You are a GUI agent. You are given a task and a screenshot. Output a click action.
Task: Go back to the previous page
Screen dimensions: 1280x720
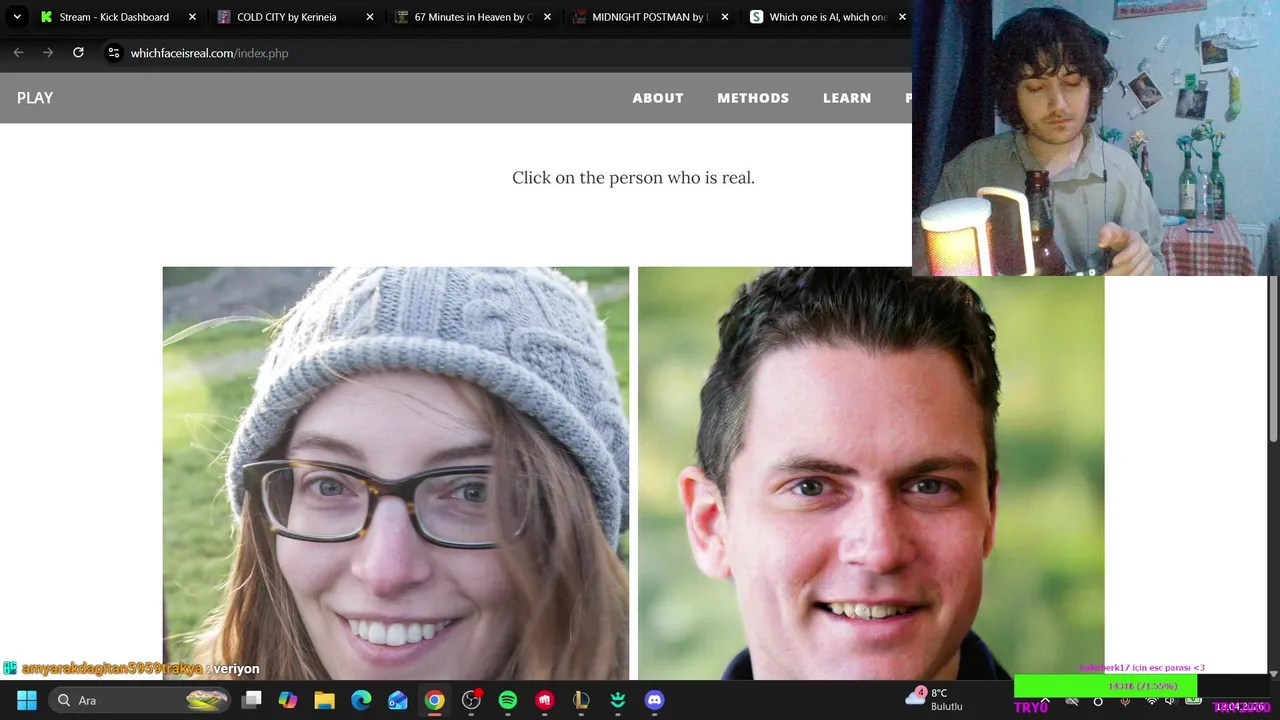[x=18, y=53]
